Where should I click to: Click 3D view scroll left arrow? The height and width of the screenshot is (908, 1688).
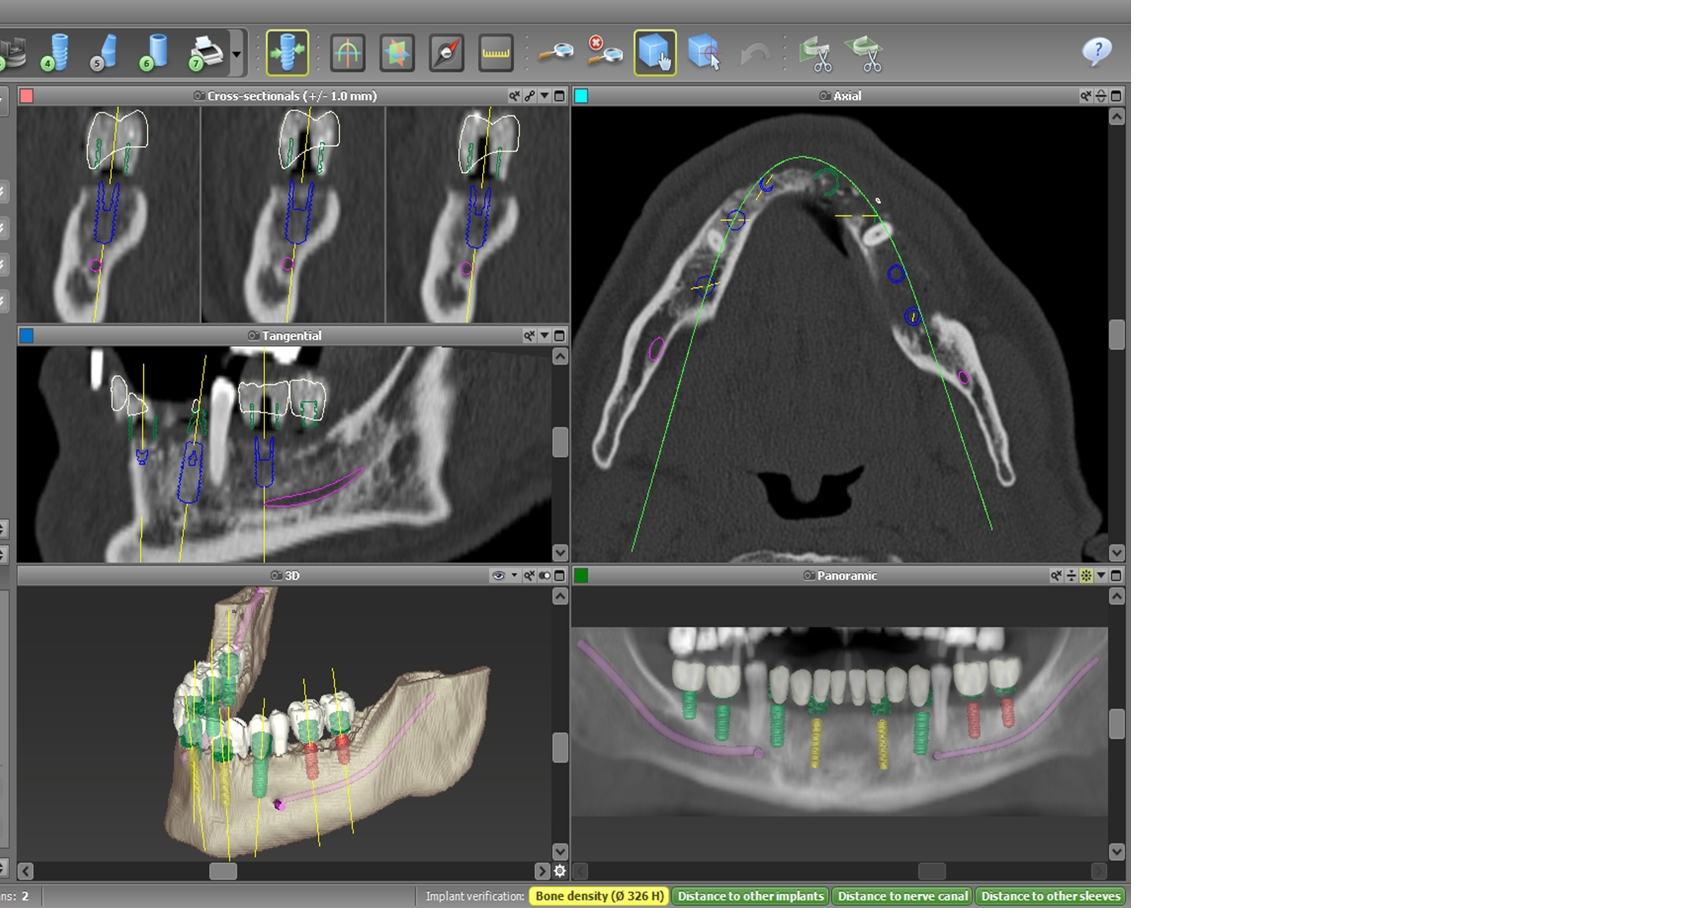tap(26, 871)
